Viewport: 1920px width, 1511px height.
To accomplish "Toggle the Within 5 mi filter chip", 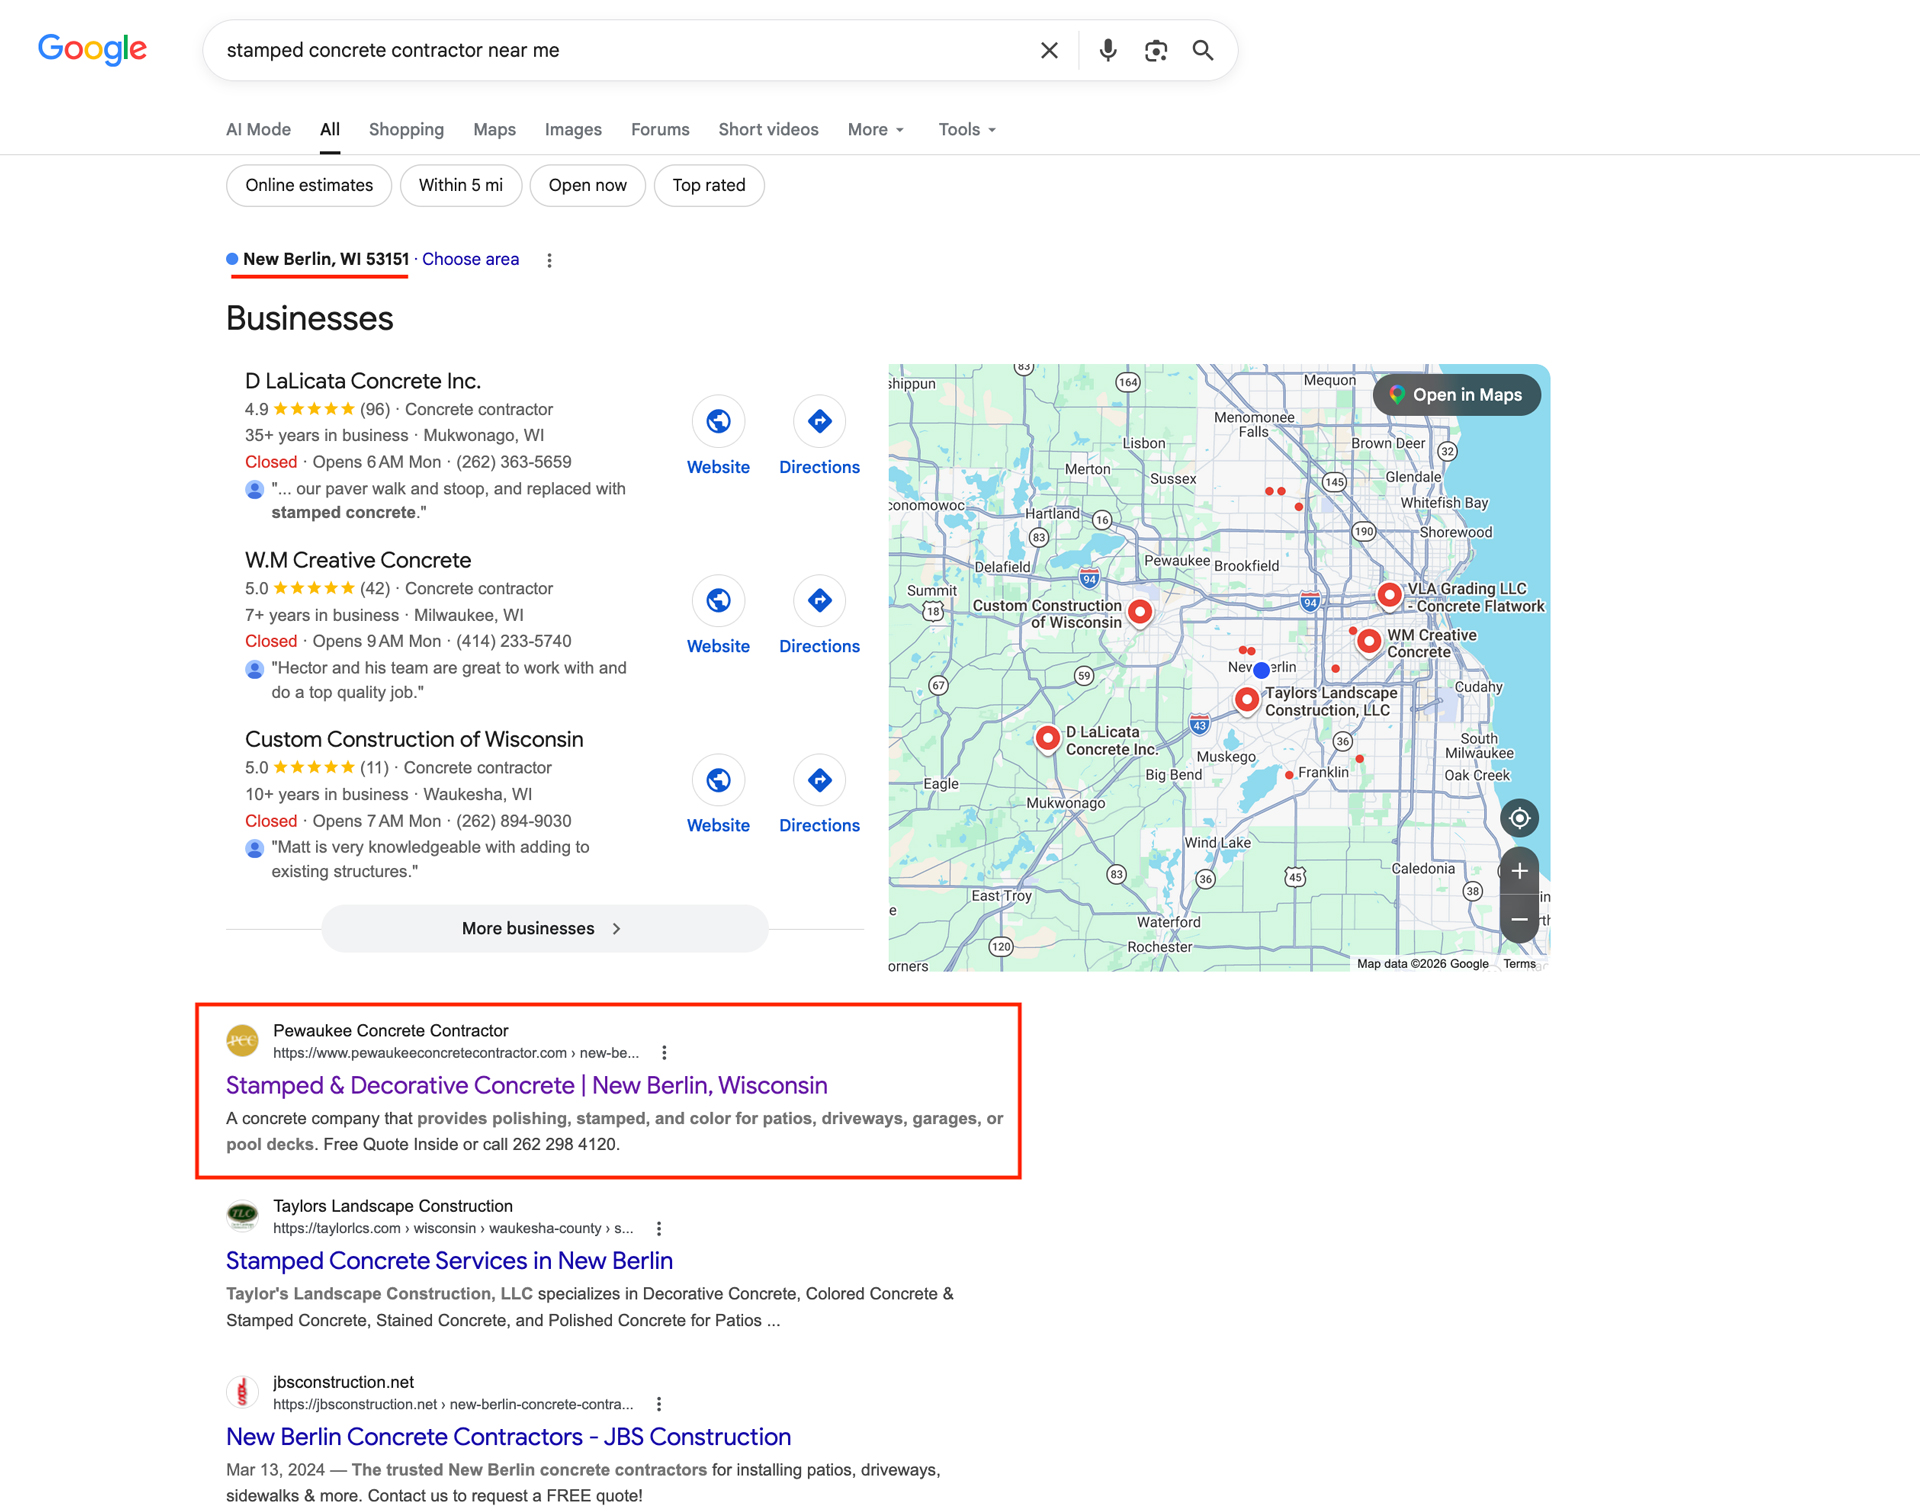I will pyautogui.click(x=461, y=185).
